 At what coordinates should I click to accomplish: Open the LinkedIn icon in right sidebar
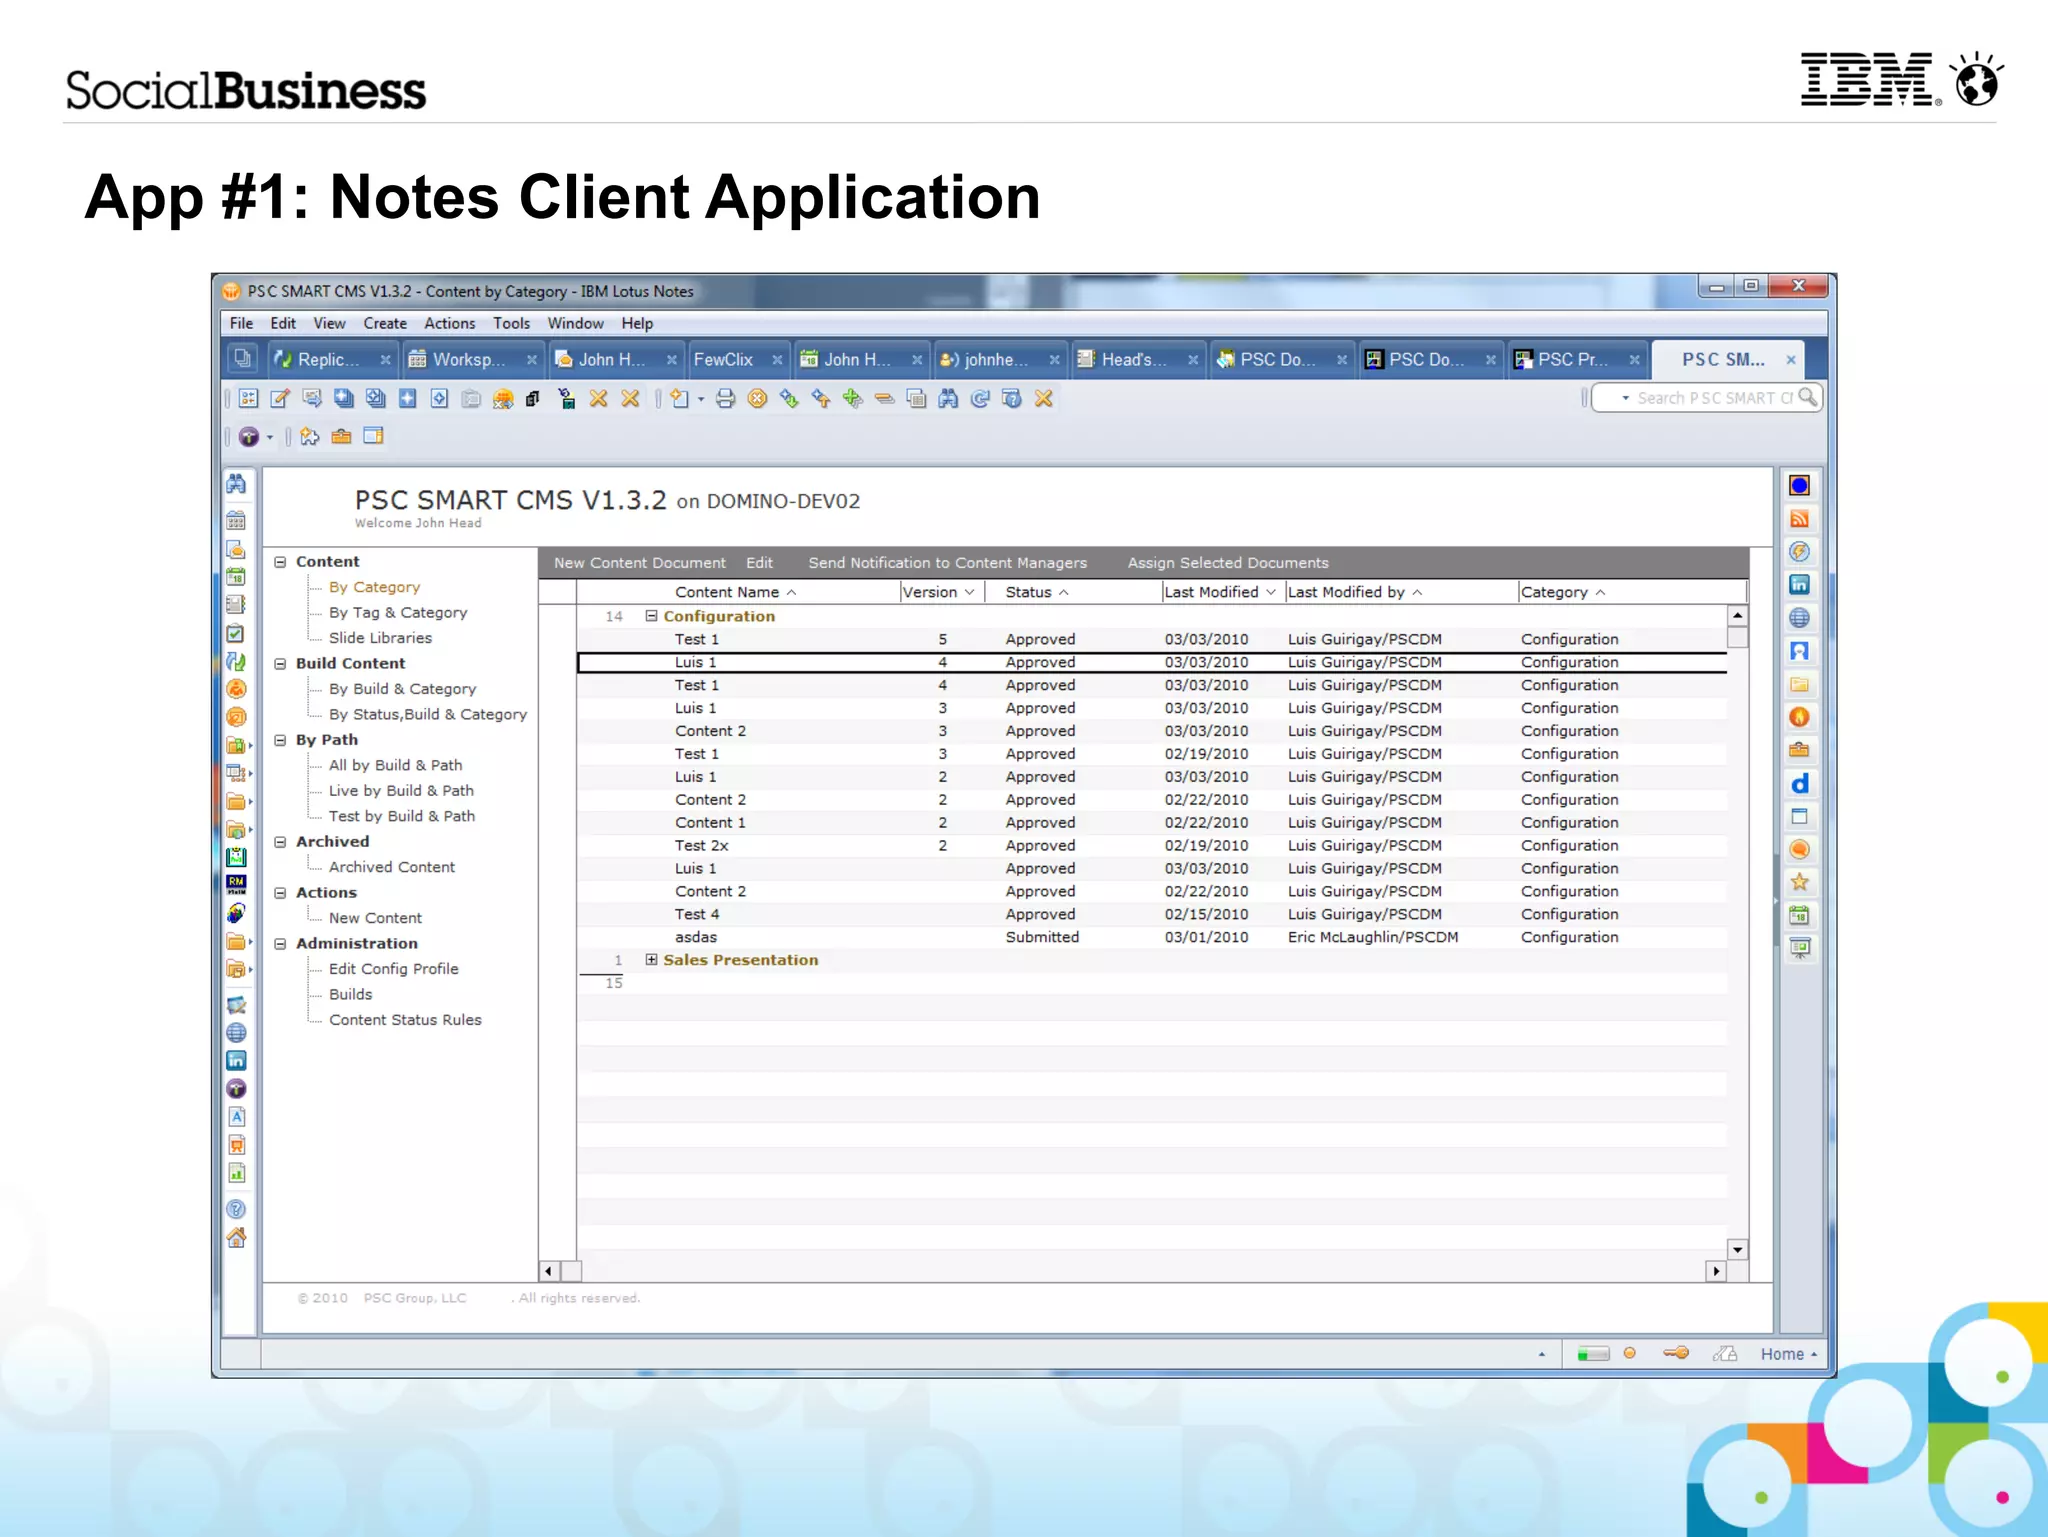(x=1799, y=584)
